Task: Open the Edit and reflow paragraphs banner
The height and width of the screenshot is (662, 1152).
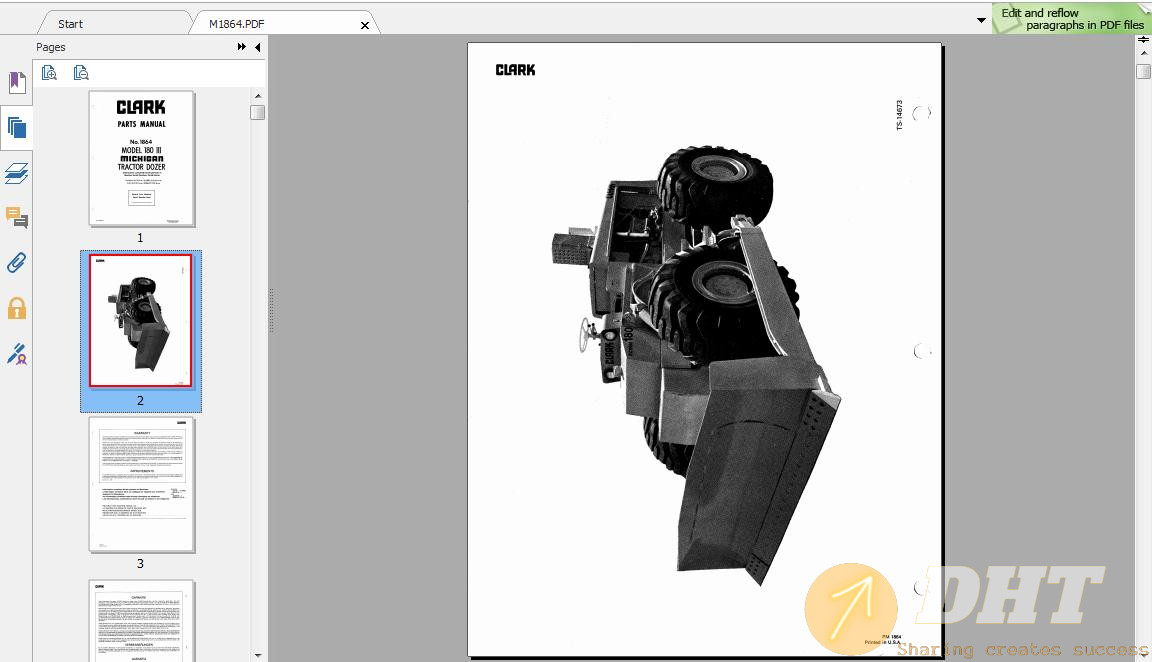Action: click(x=1071, y=18)
